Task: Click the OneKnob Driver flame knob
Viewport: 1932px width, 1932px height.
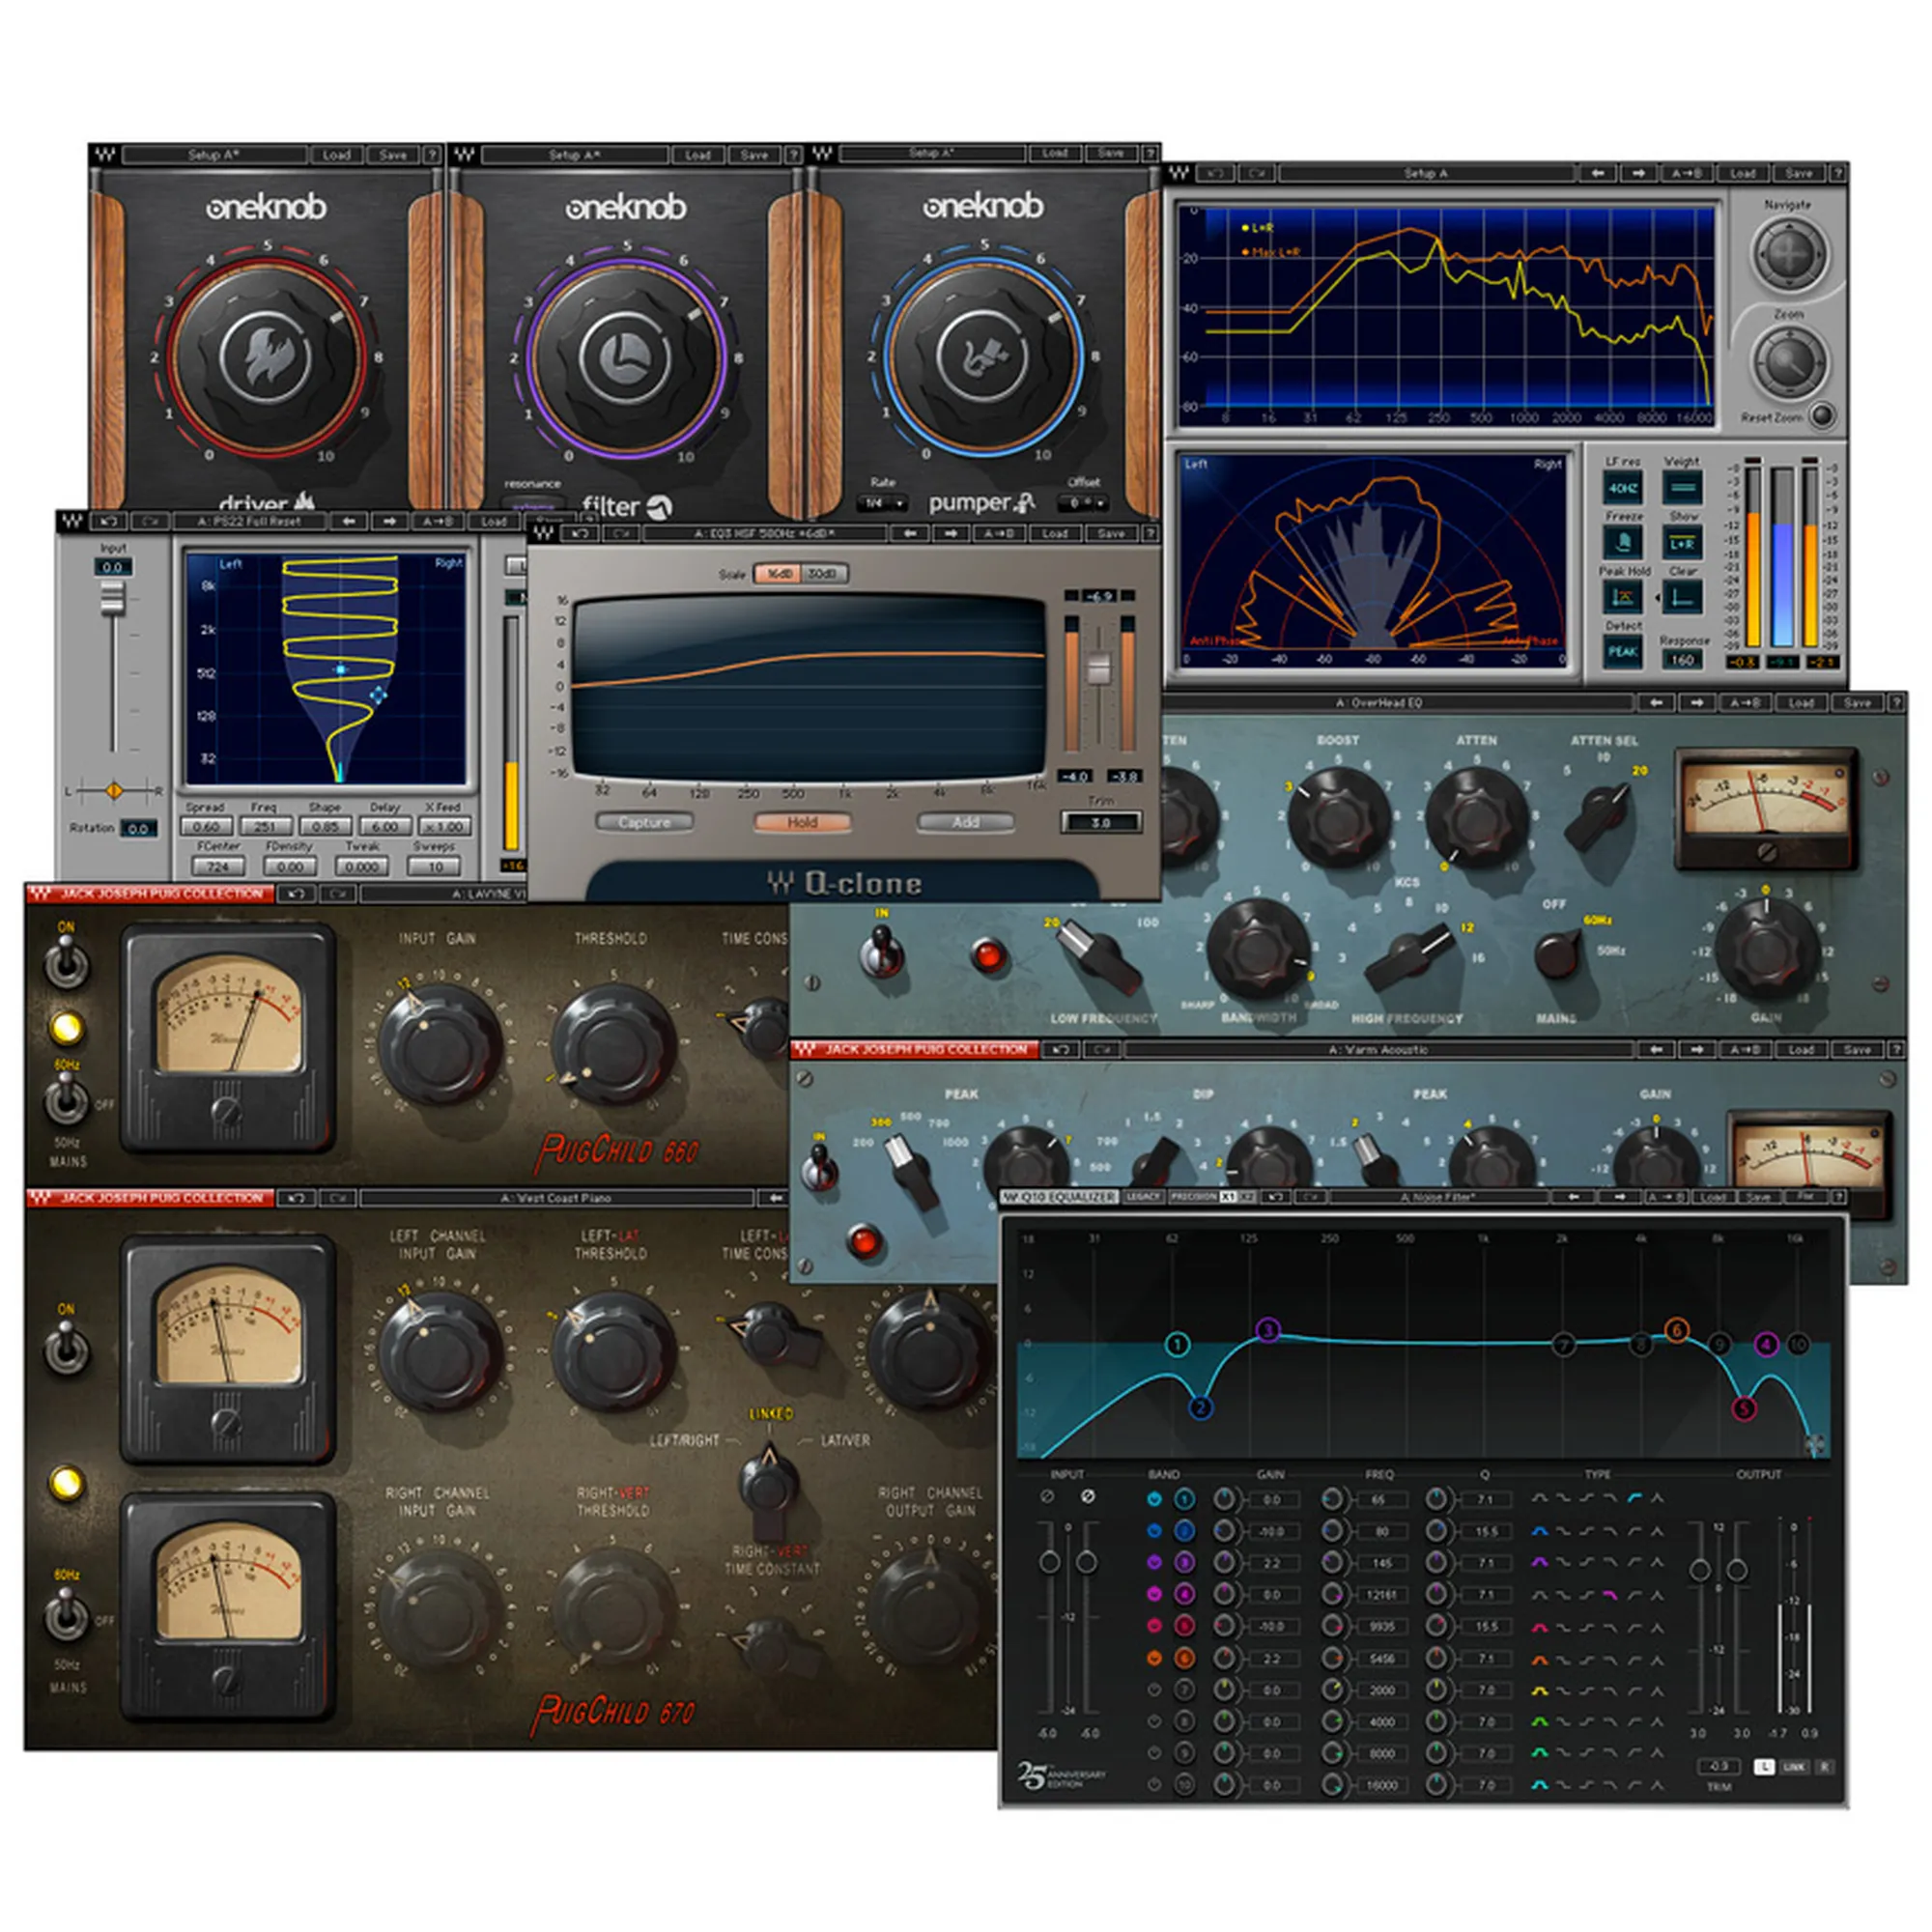Action: point(266,356)
